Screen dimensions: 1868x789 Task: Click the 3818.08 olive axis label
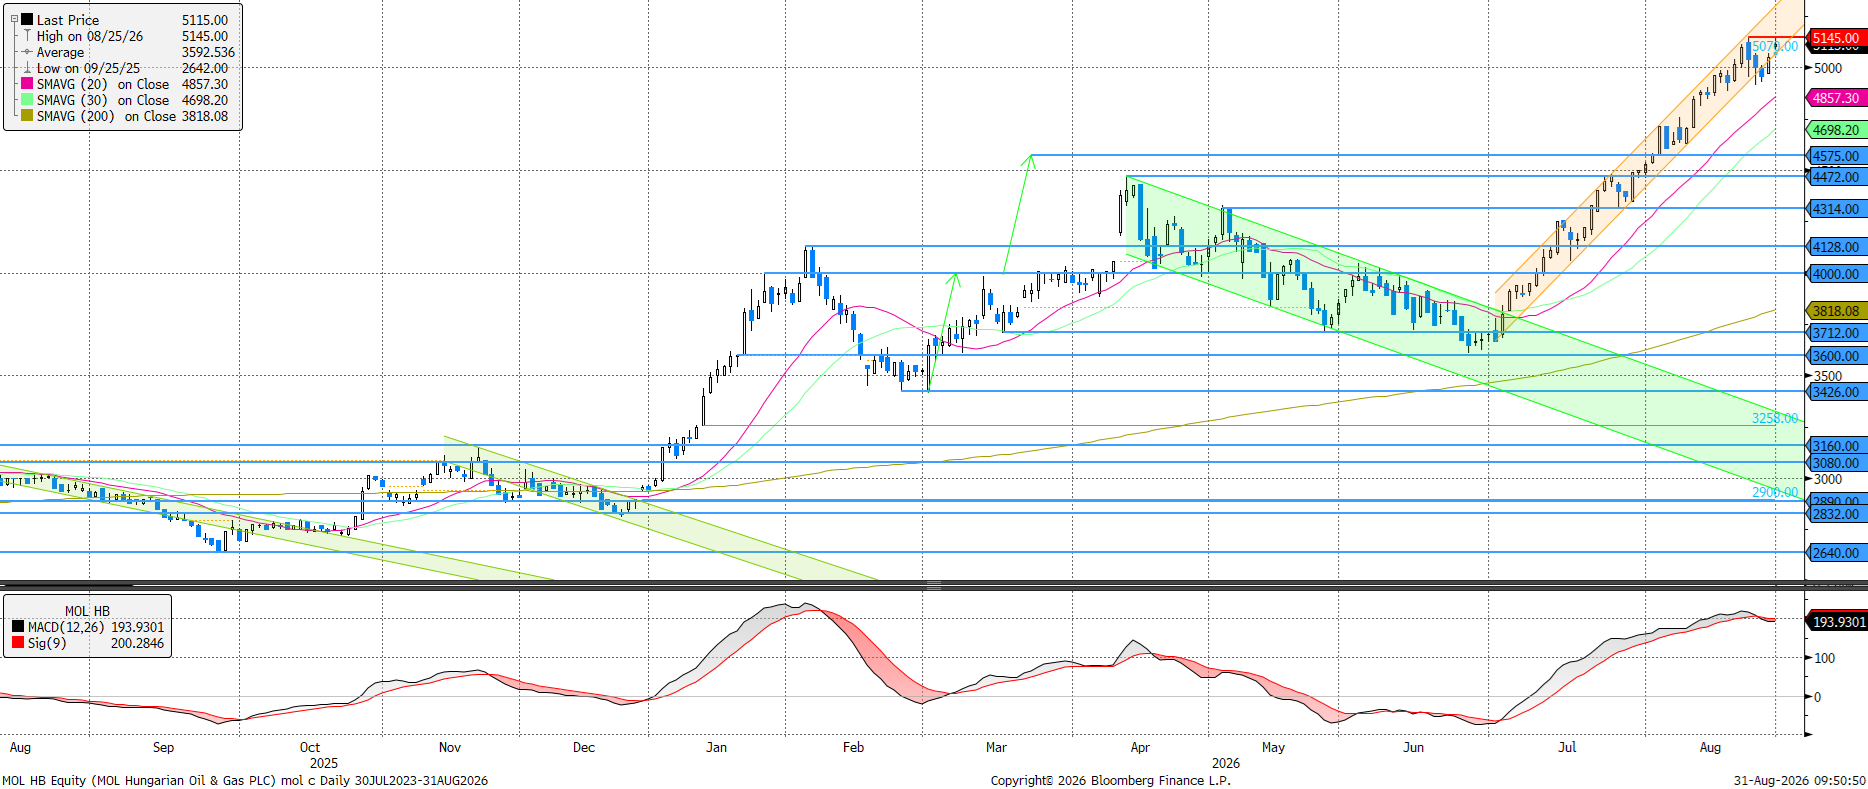point(1836,311)
